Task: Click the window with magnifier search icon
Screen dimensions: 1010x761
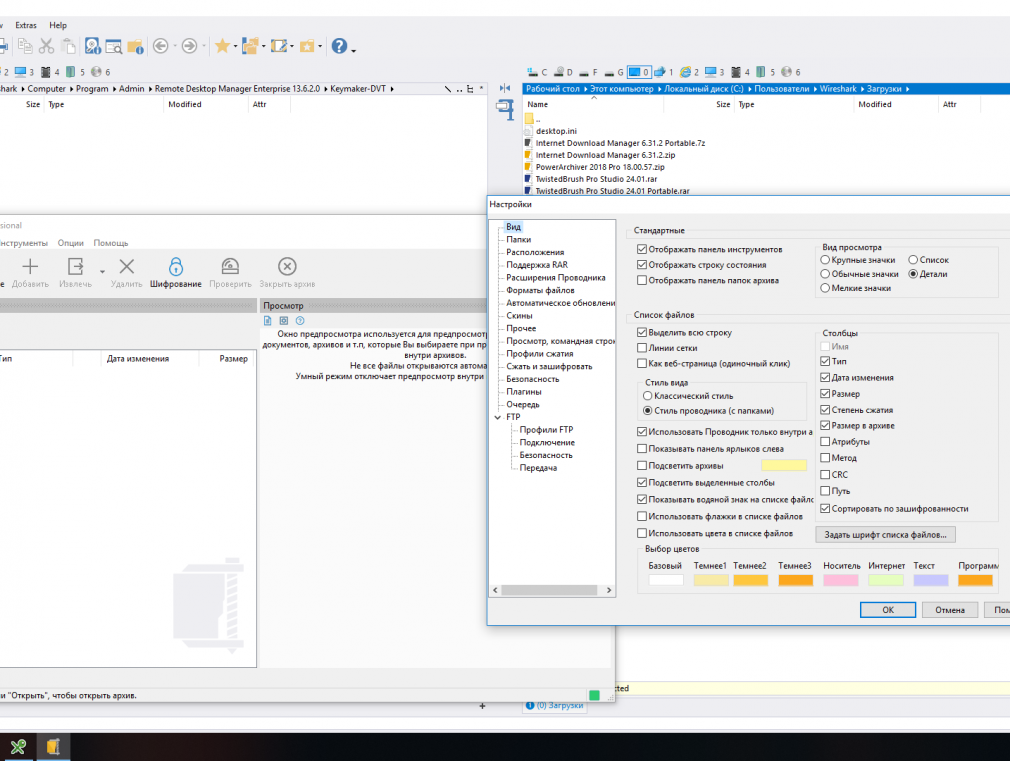Action: tap(114, 46)
